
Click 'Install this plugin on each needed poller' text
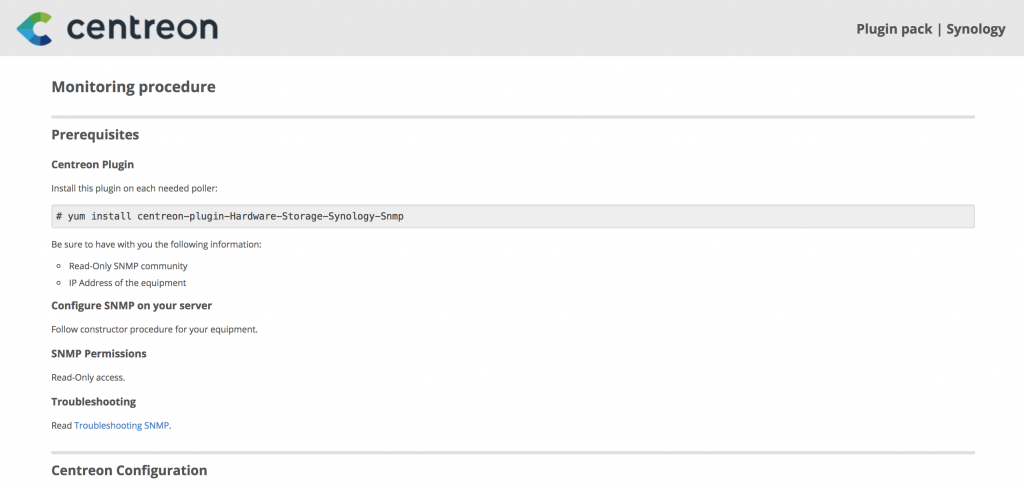134,188
